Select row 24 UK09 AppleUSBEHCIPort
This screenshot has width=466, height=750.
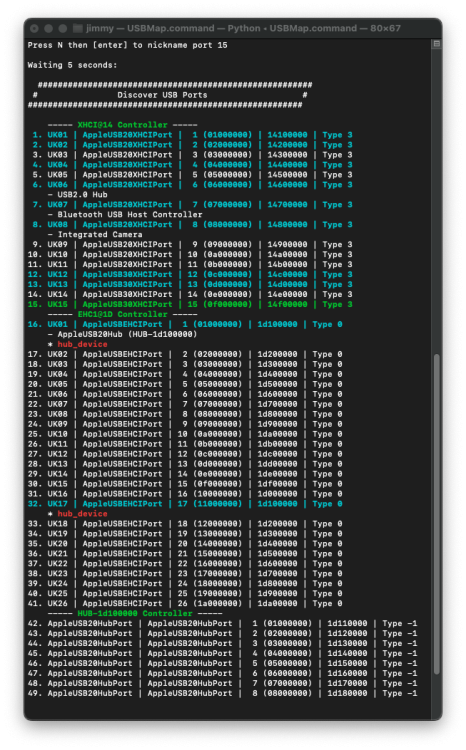pyautogui.click(x=185, y=424)
